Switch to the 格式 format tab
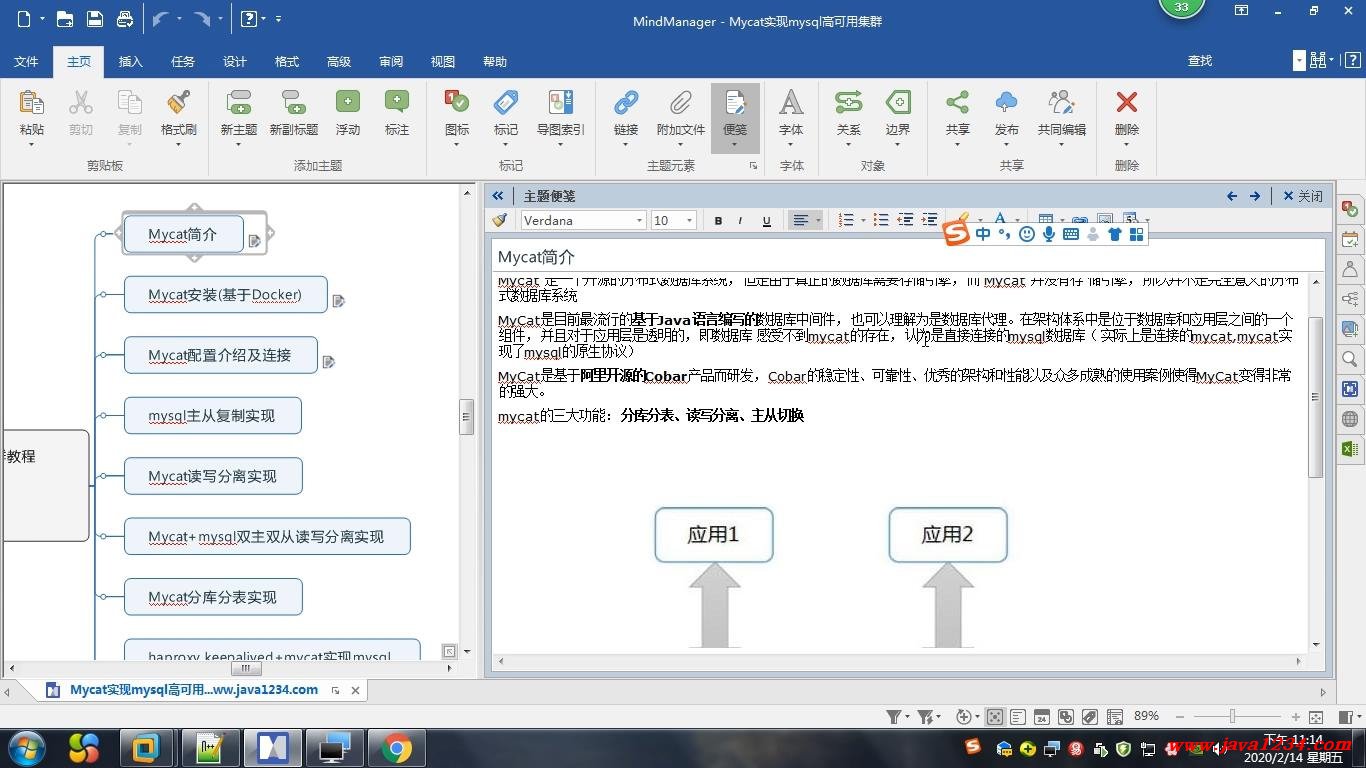The width and height of the screenshot is (1366, 768). click(287, 62)
